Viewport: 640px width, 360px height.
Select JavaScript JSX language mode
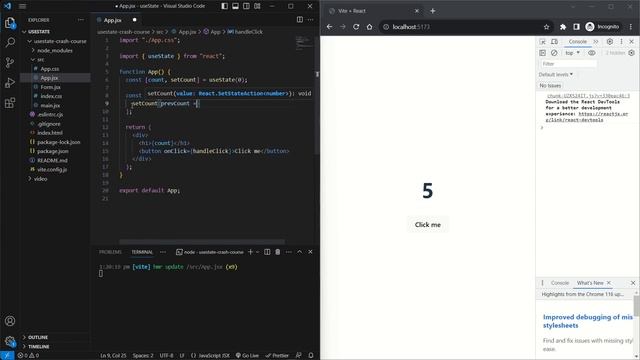point(210,356)
